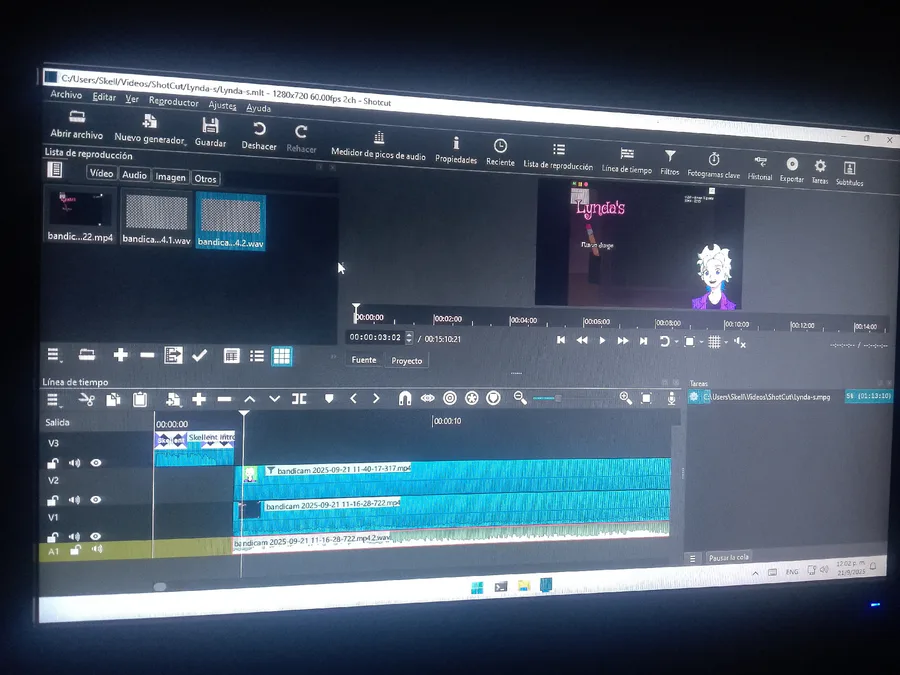The width and height of the screenshot is (900, 675).
Task: Toggle scrub while dragging icon
Action: tap(428, 398)
